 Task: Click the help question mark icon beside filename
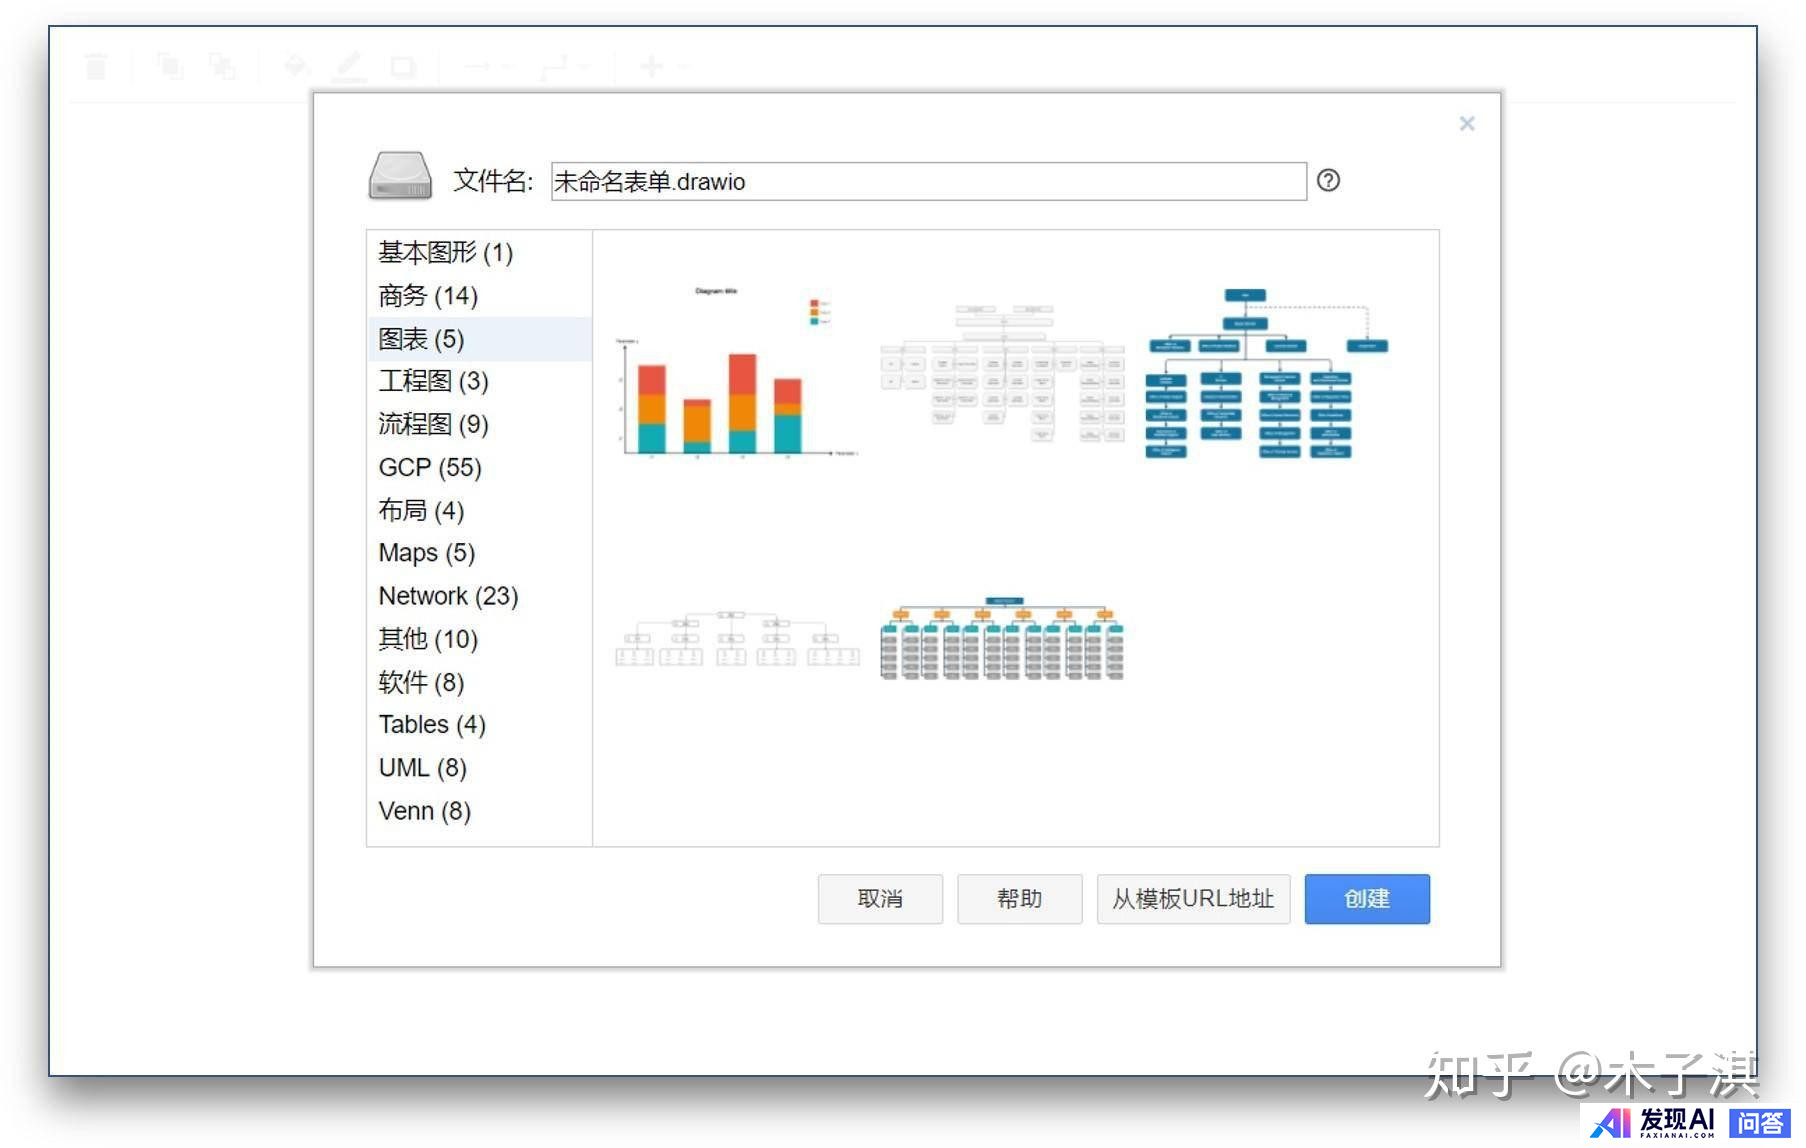[1327, 180]
